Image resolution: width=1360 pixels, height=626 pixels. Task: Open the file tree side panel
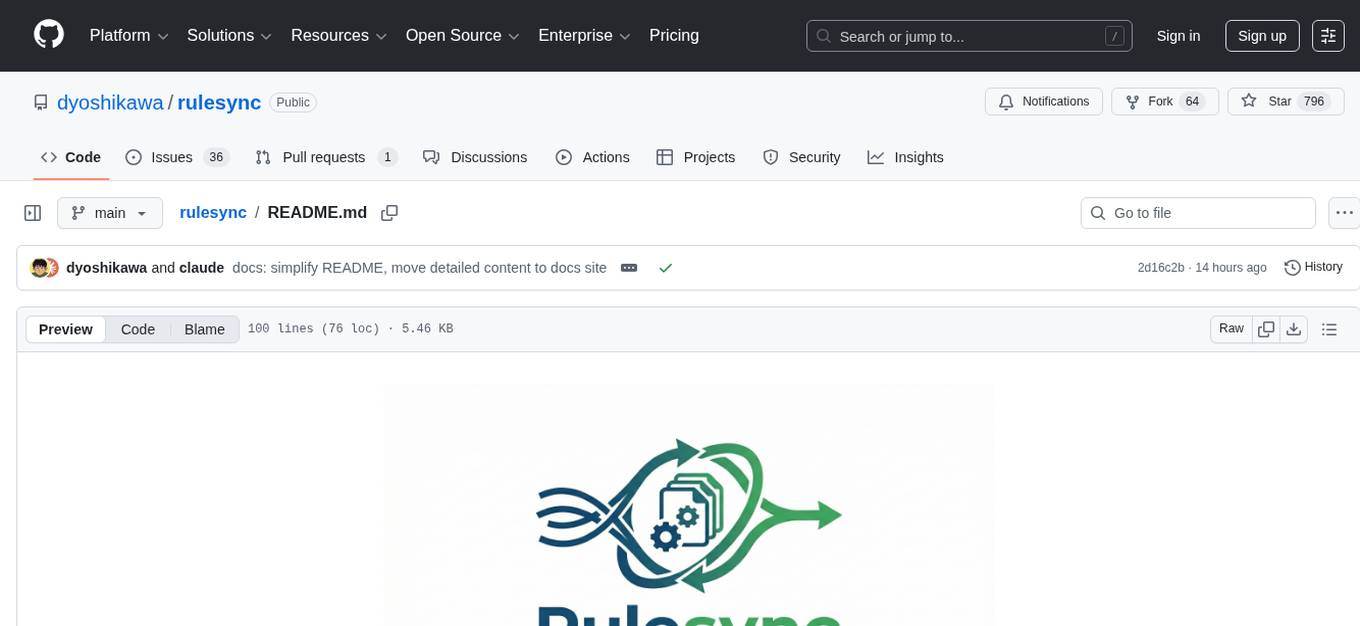point(32,212)
